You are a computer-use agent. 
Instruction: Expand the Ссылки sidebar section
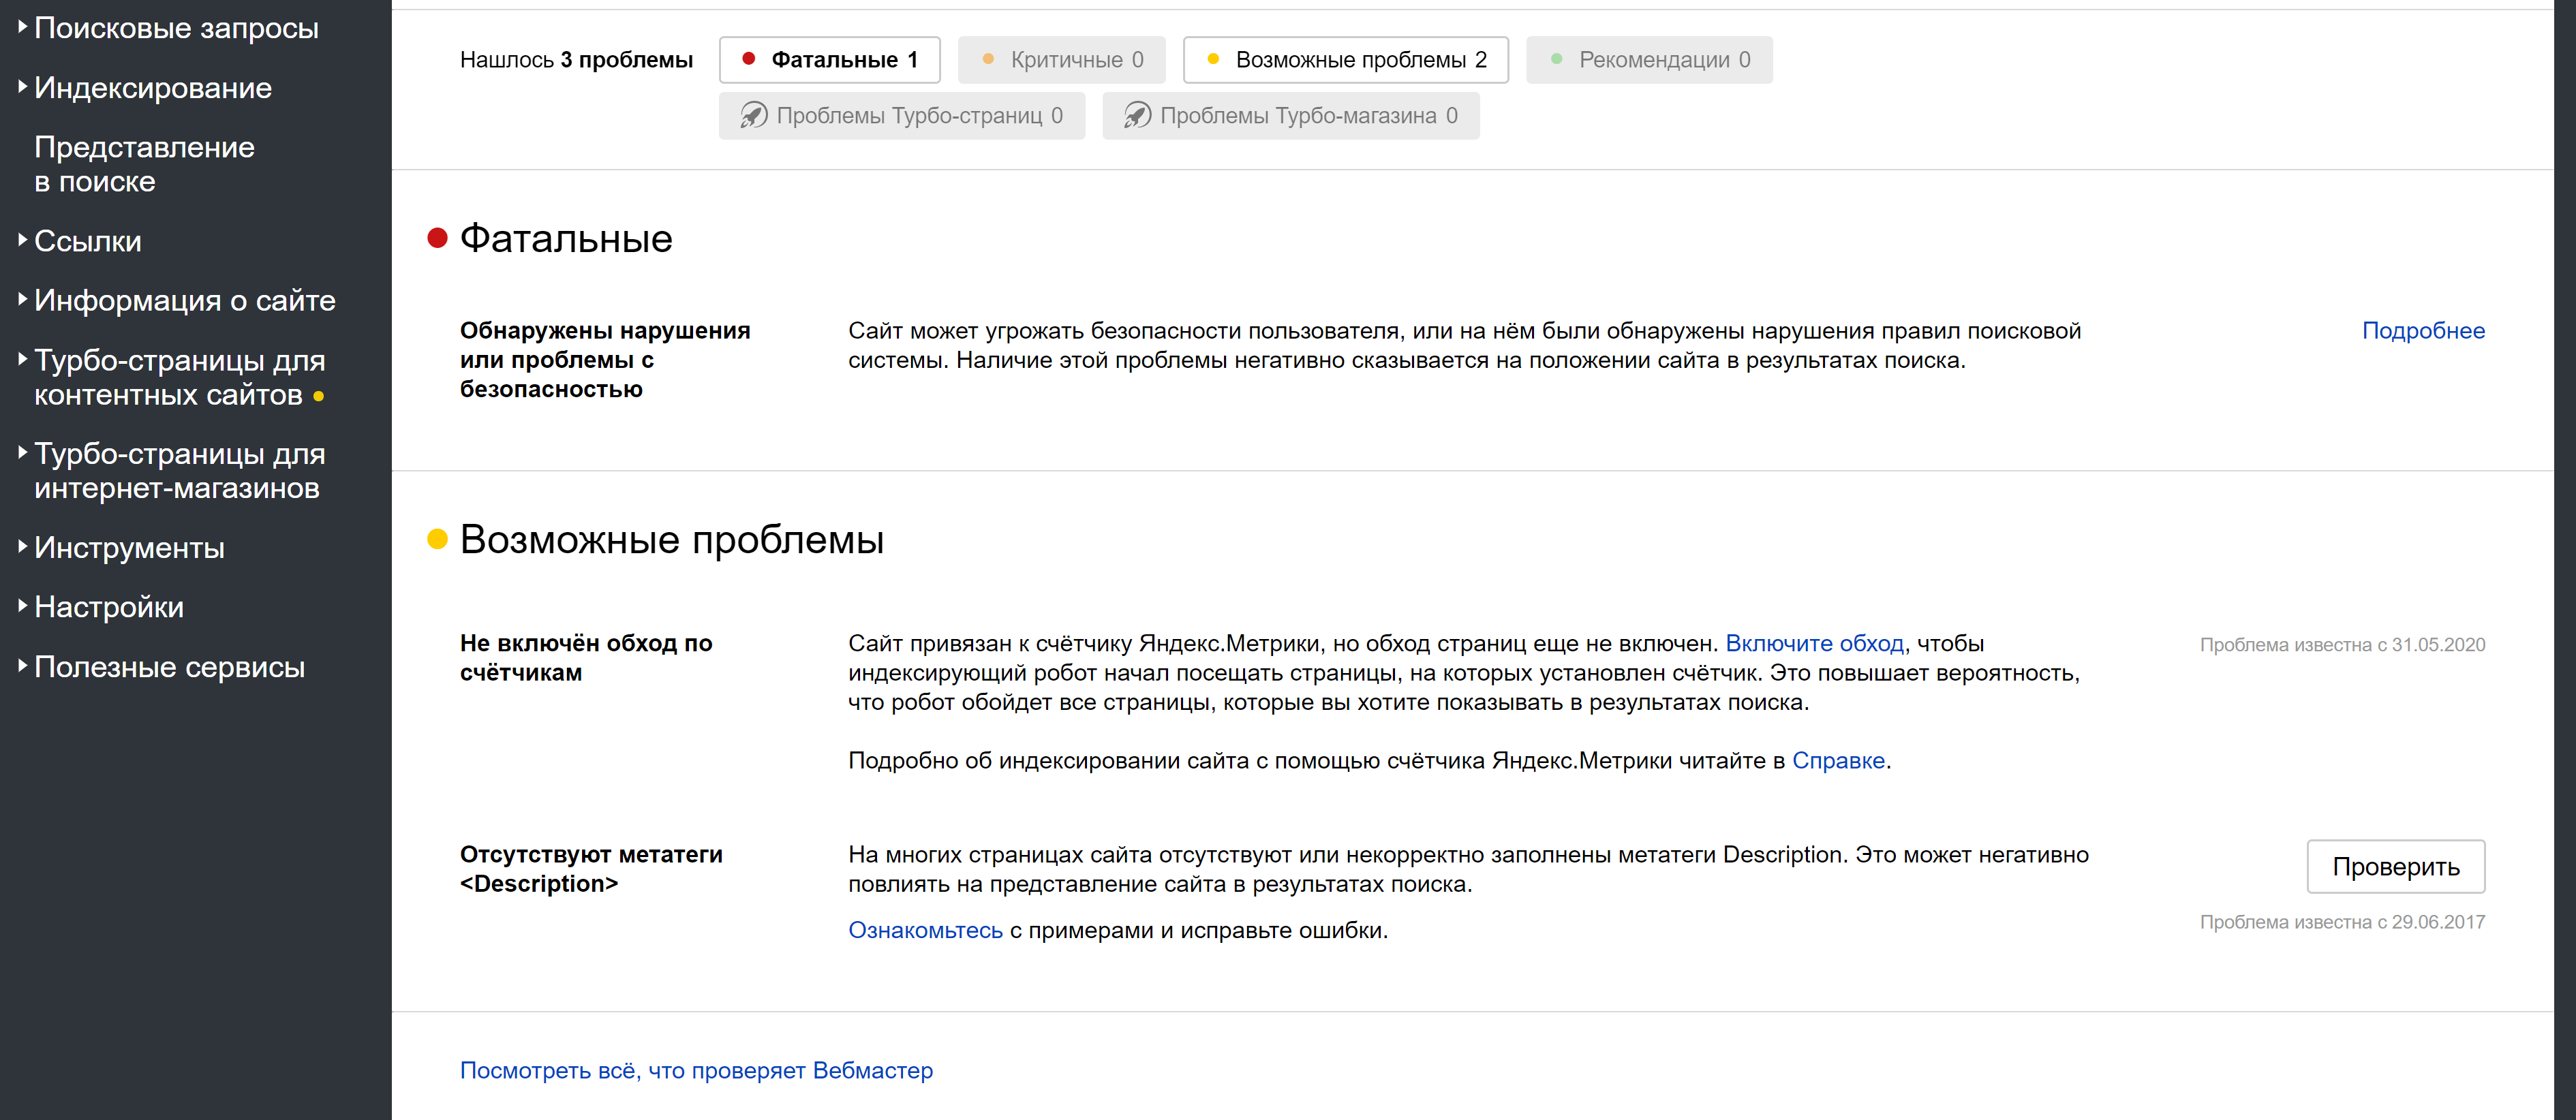tap(88, 241)
